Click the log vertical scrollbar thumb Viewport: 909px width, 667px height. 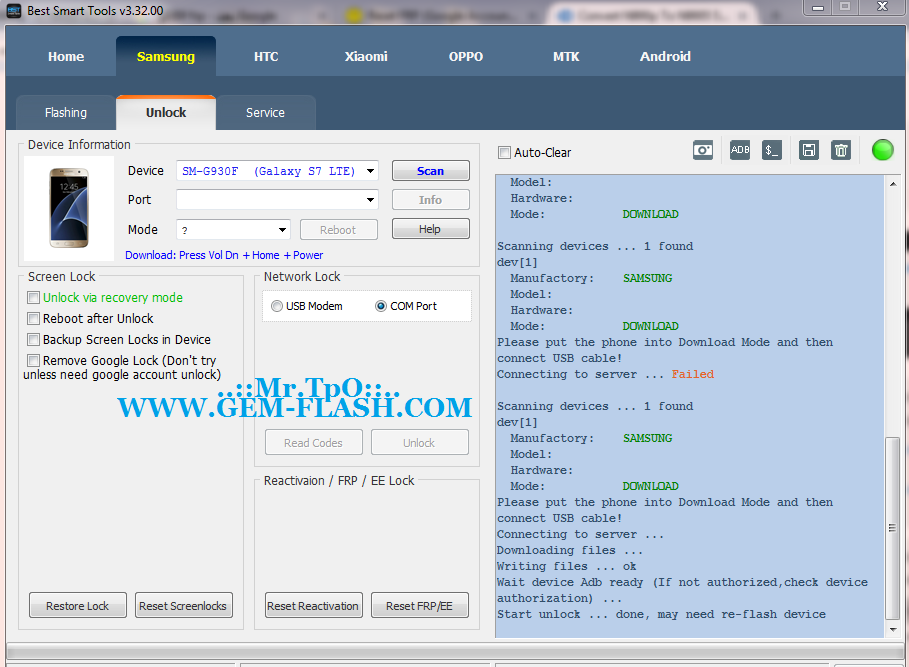893,529
